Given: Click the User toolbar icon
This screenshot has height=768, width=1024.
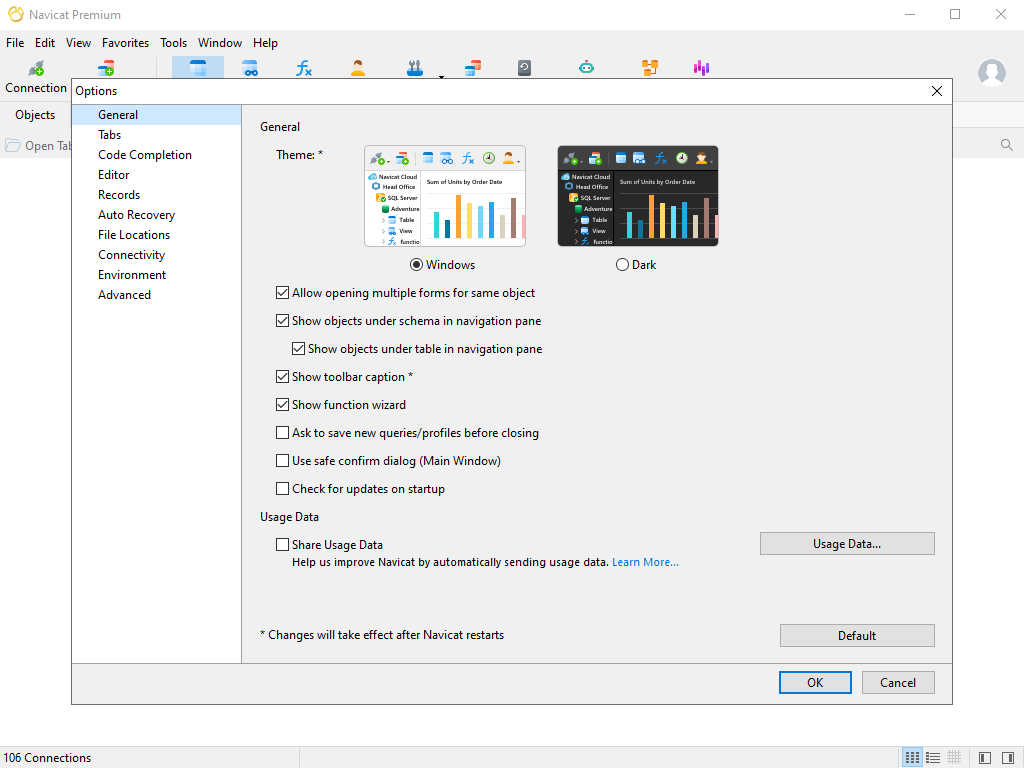Looking at the screenshot, I should 358,68.
